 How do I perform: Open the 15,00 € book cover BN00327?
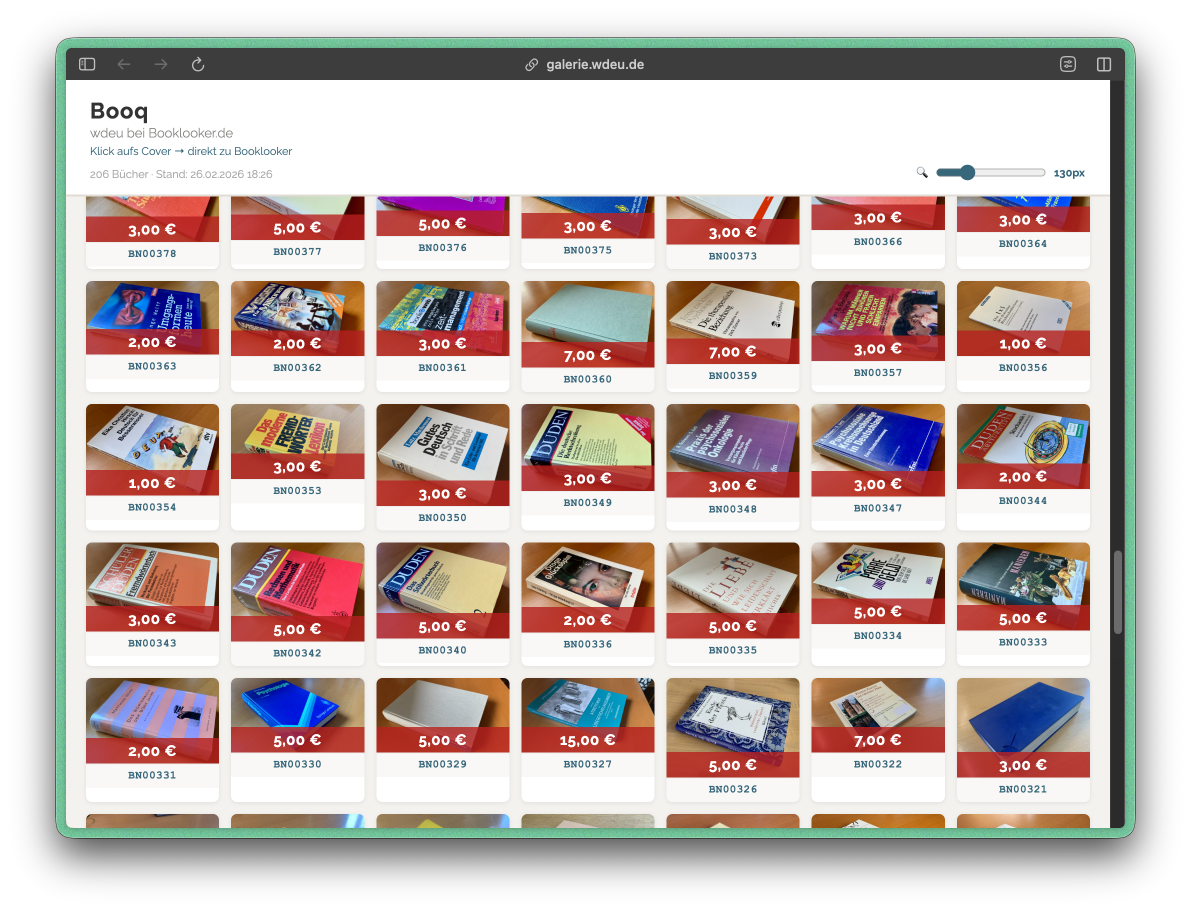click(x=587, y=715)
